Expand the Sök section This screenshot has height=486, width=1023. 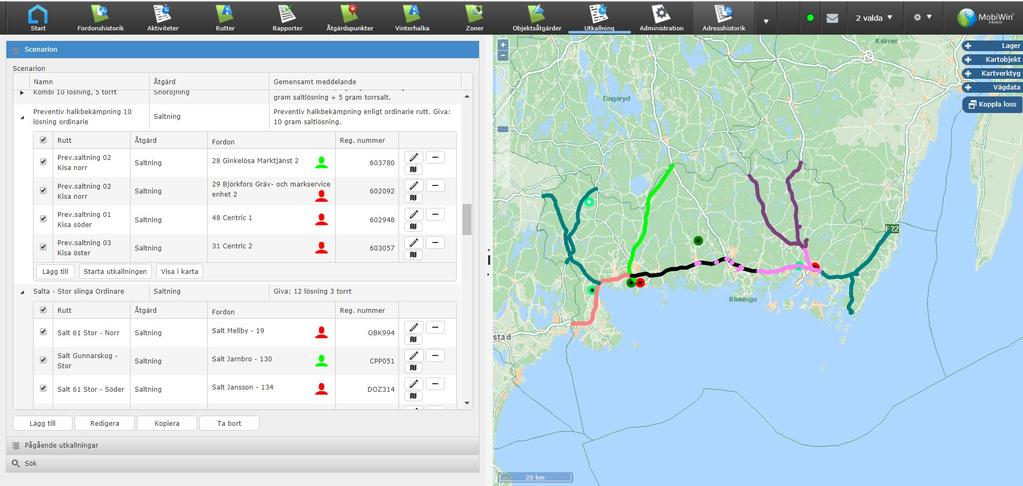click(243, 463)
